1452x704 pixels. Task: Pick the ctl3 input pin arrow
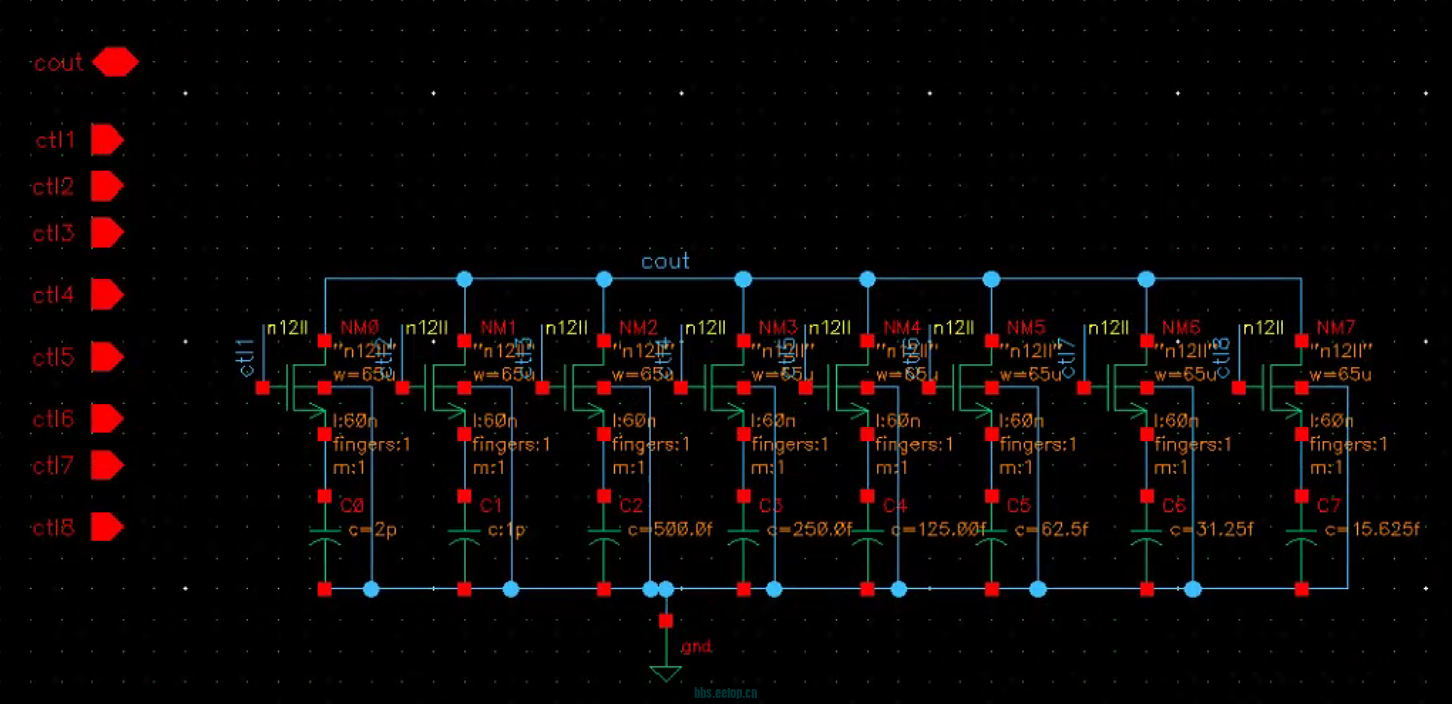107,233
